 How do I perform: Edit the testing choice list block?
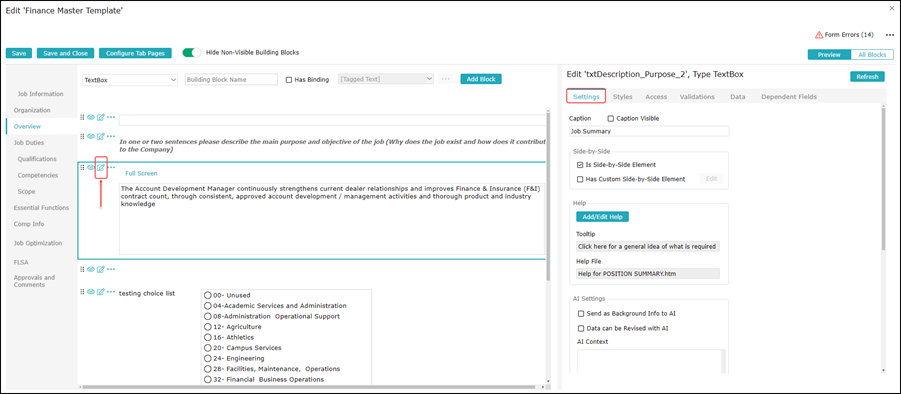tap(101, 292)
